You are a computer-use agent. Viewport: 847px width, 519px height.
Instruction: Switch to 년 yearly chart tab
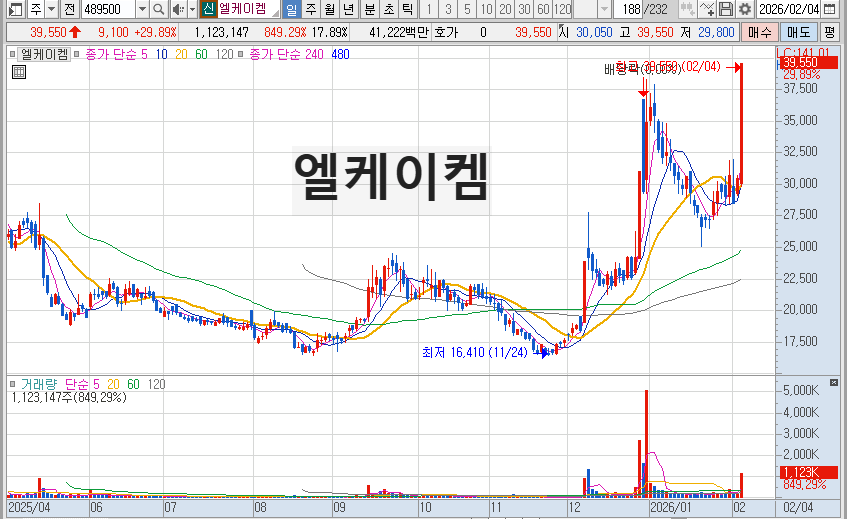click(x=348, y=9)
